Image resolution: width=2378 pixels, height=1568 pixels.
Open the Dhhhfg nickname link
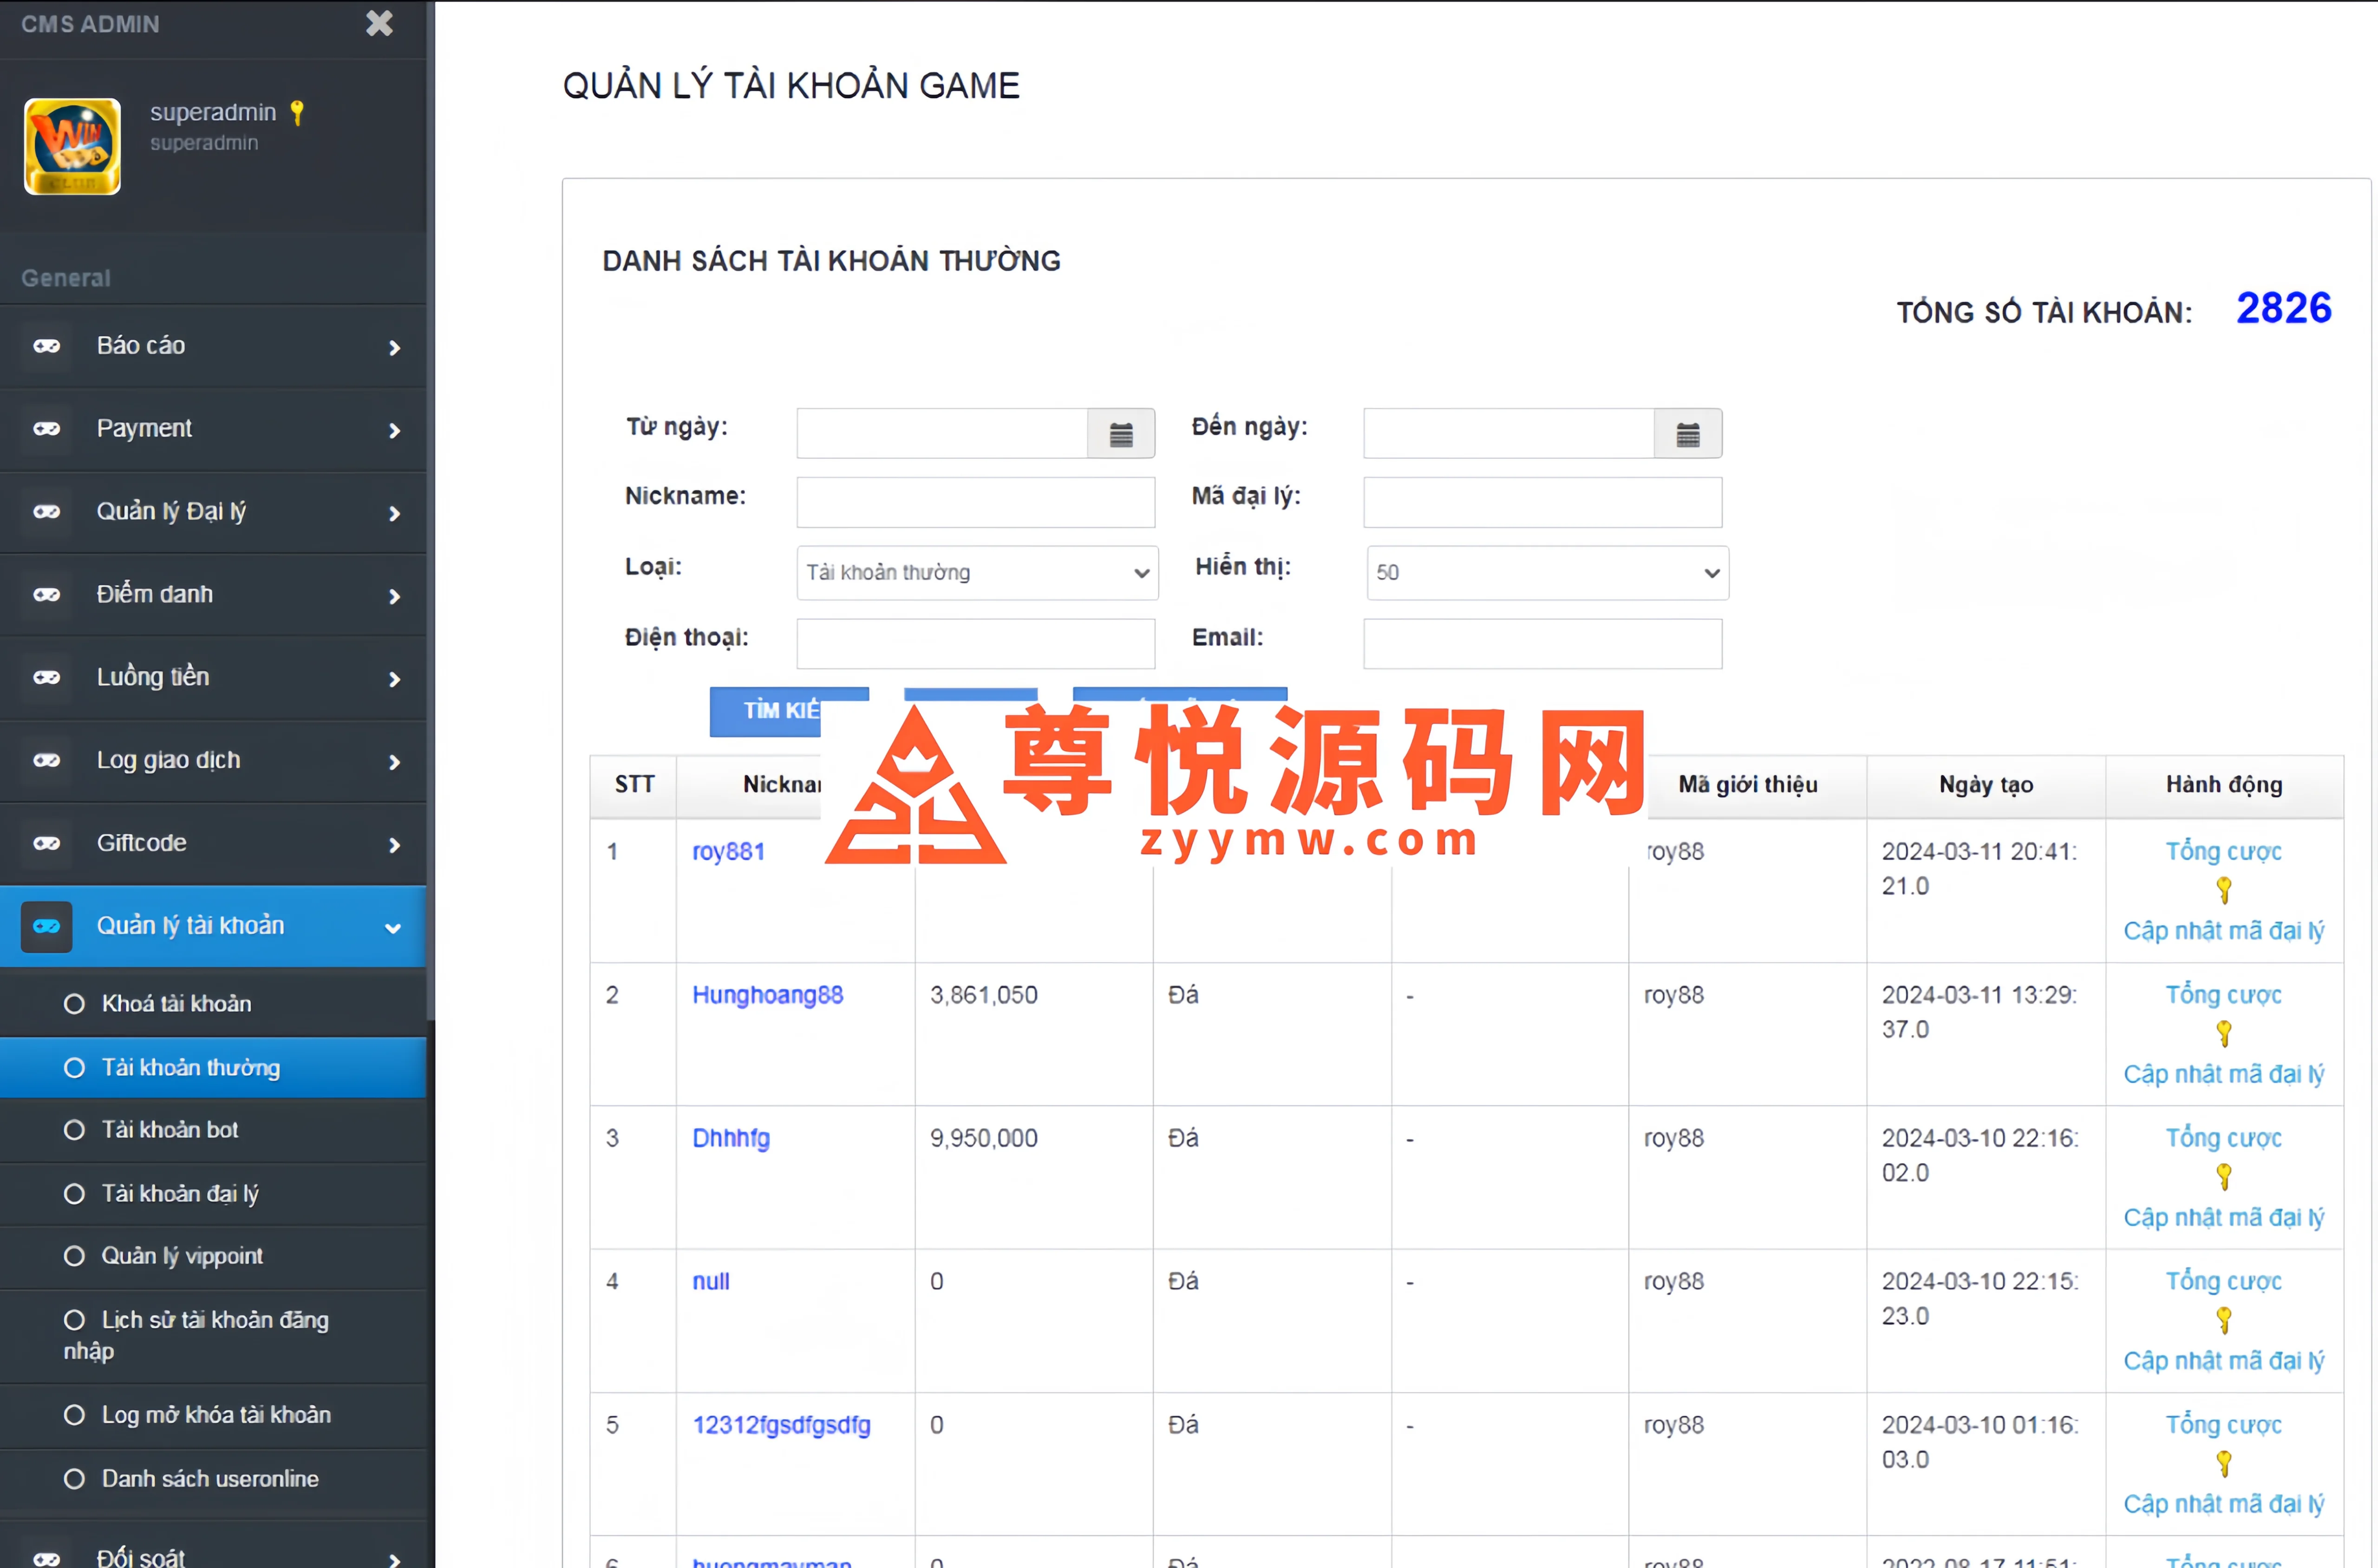point(730,1138)
